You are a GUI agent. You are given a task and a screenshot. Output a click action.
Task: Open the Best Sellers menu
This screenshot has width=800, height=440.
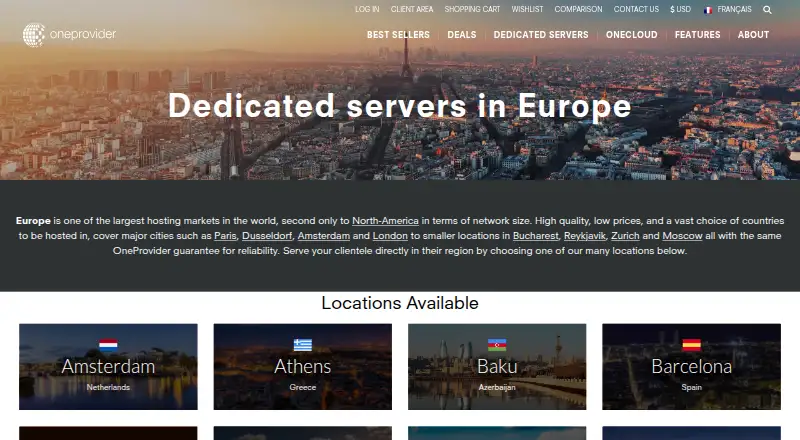coord(398,35)
